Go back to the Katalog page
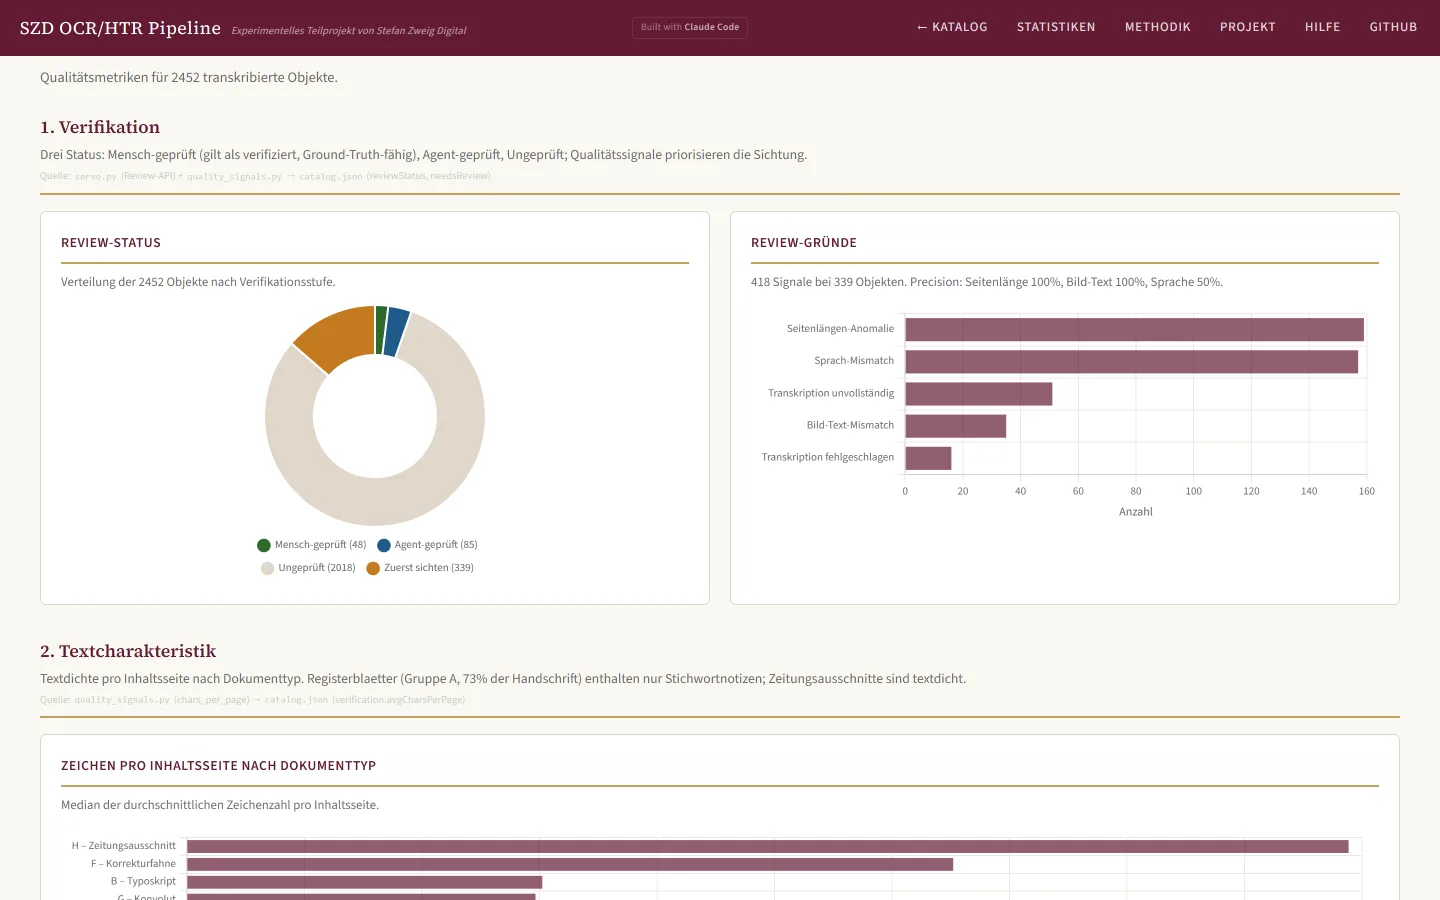Image resolution: width=1440 pixels, height=900 pixels. click(x=952, y=27)
